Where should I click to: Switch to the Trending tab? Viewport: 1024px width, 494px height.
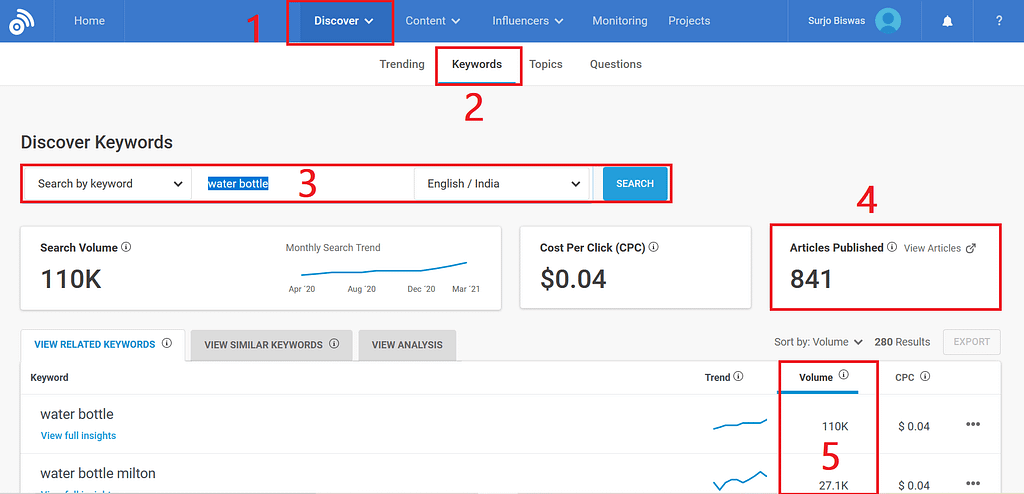click(402, 64)
